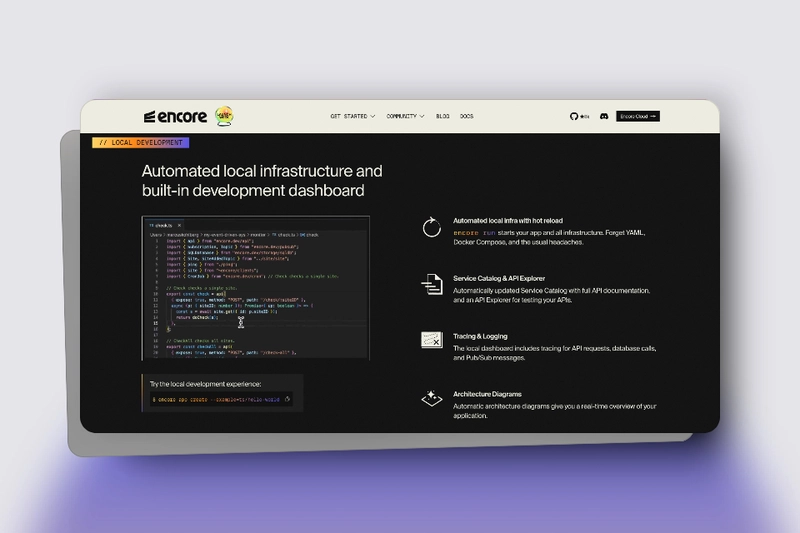Click the 'Automated local infrastructure' main heading
This screenshot has height=533, width=800.
[262, 181]
